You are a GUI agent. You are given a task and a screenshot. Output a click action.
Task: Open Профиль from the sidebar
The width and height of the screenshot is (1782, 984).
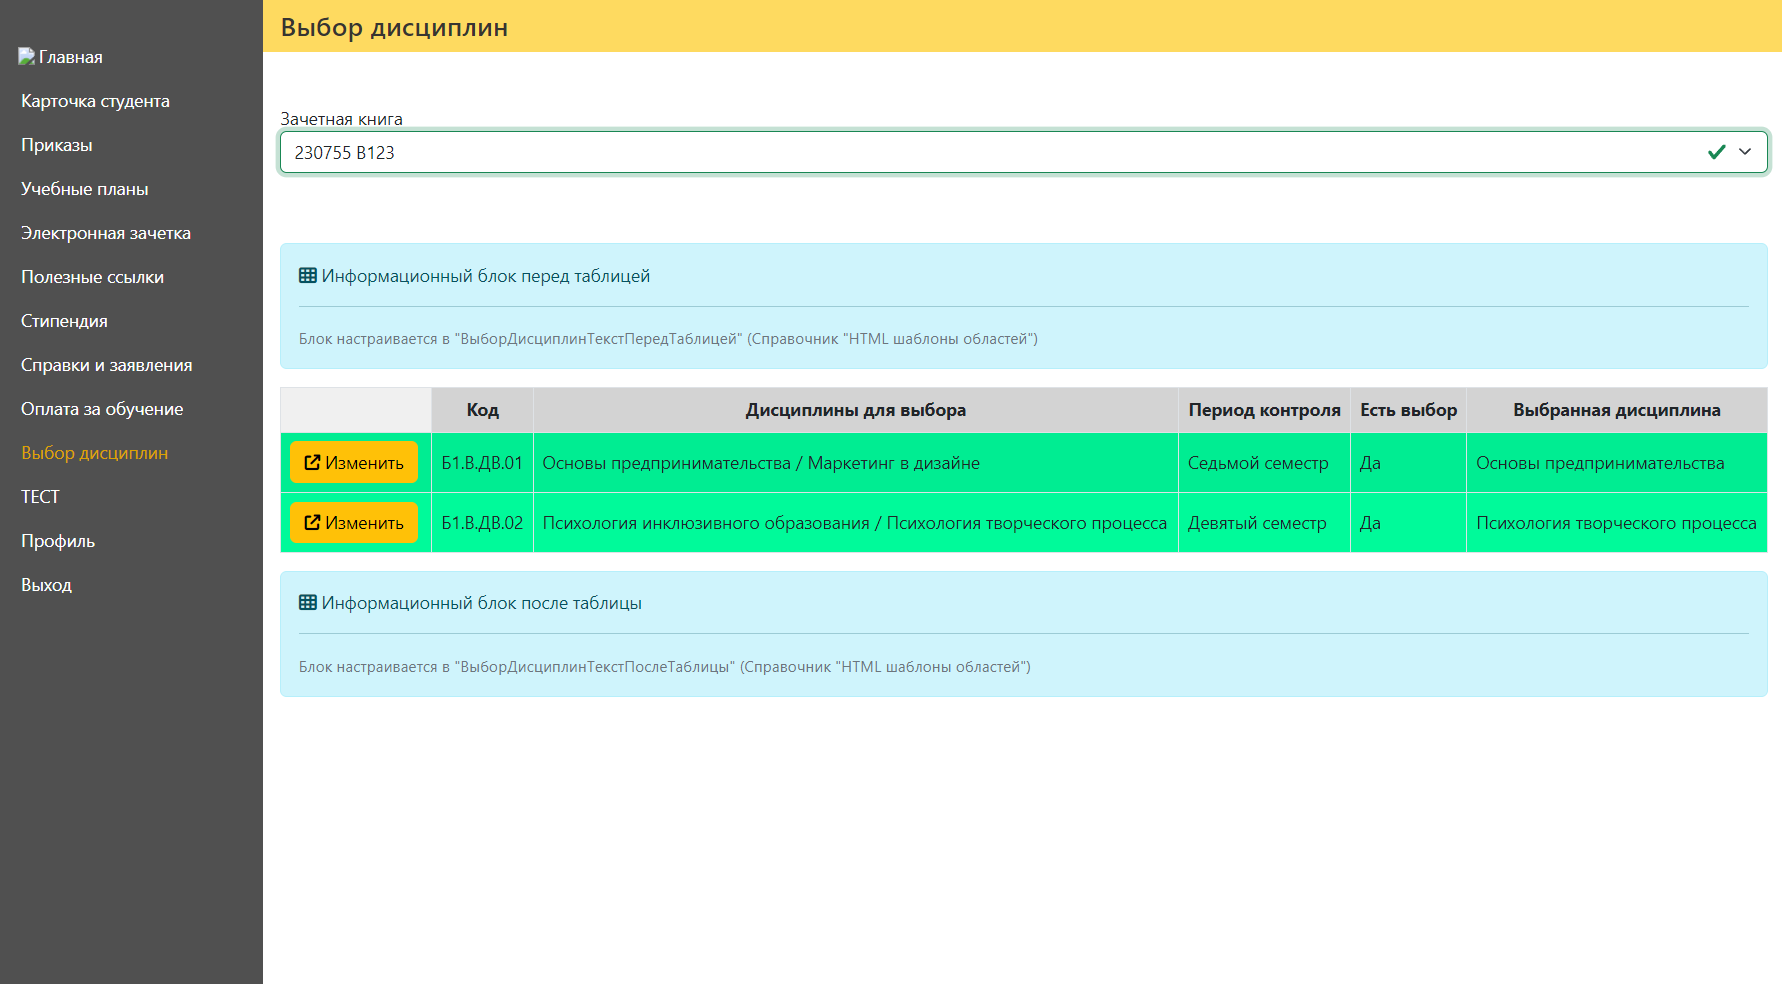coord(58,541)
